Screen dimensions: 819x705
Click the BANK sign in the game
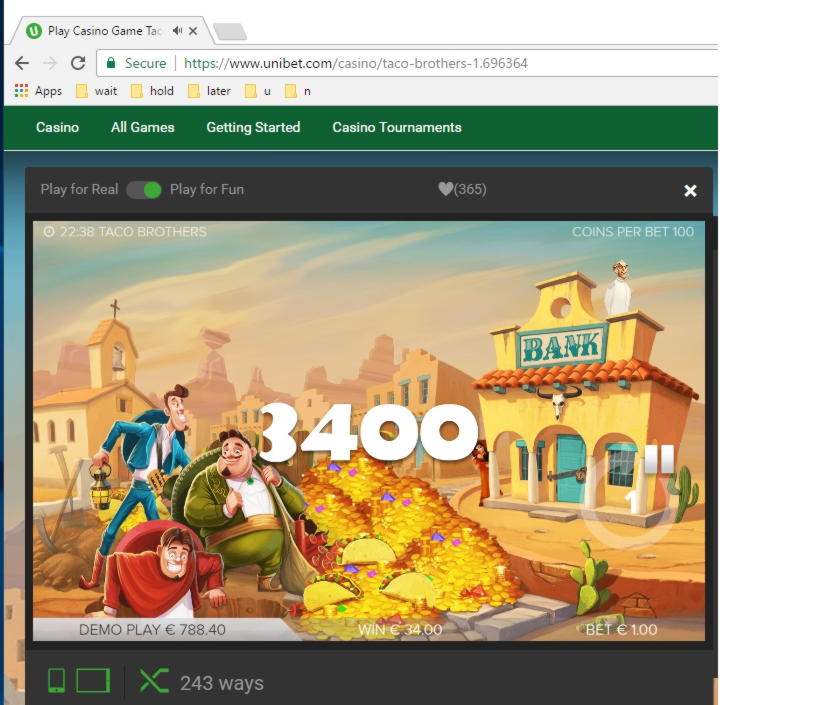(x=563, y=346)
